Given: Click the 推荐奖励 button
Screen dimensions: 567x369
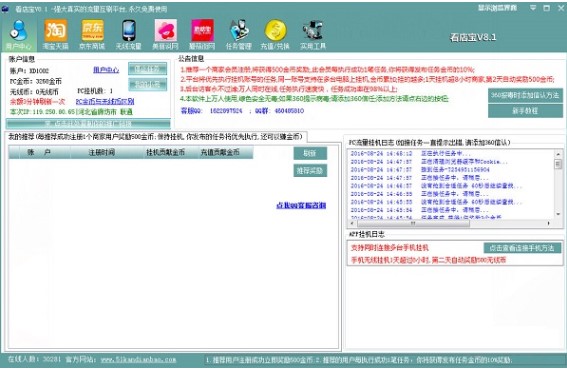Looking at the screenshot, I should pos(310,170).
